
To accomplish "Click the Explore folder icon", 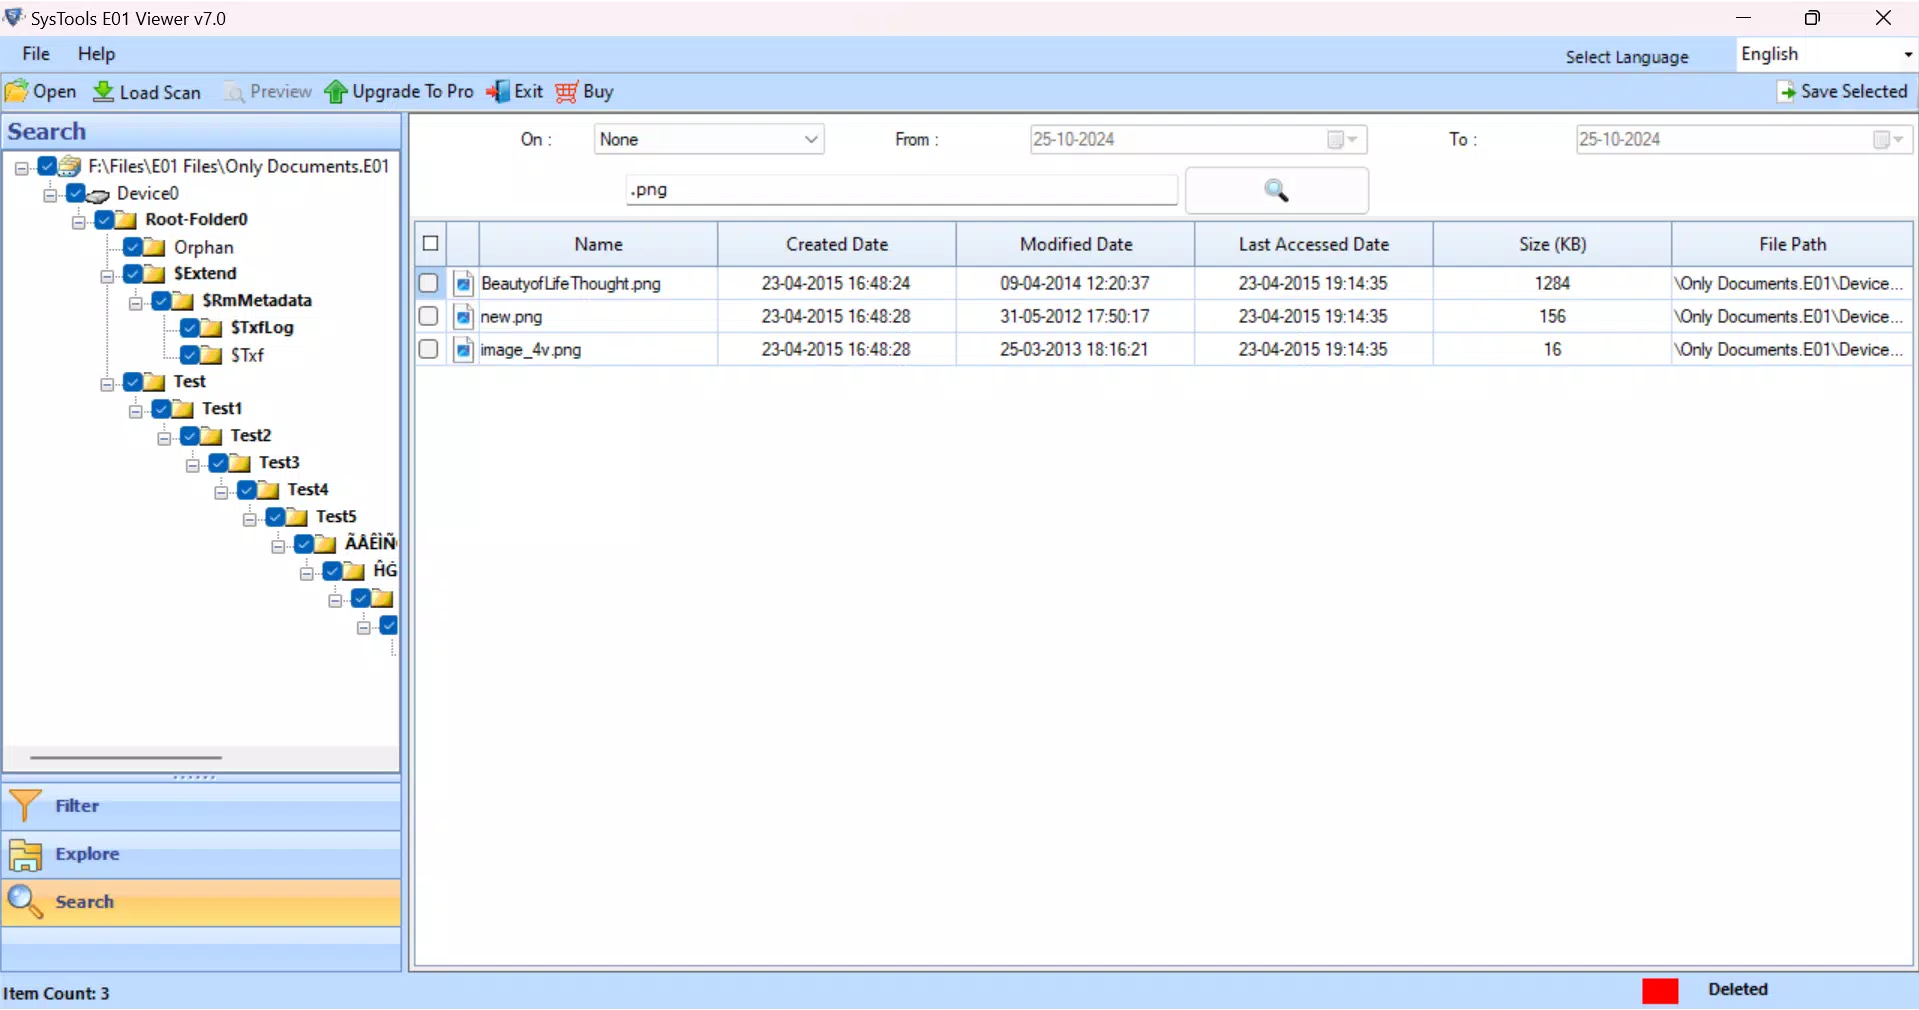I will pos(25,855).
